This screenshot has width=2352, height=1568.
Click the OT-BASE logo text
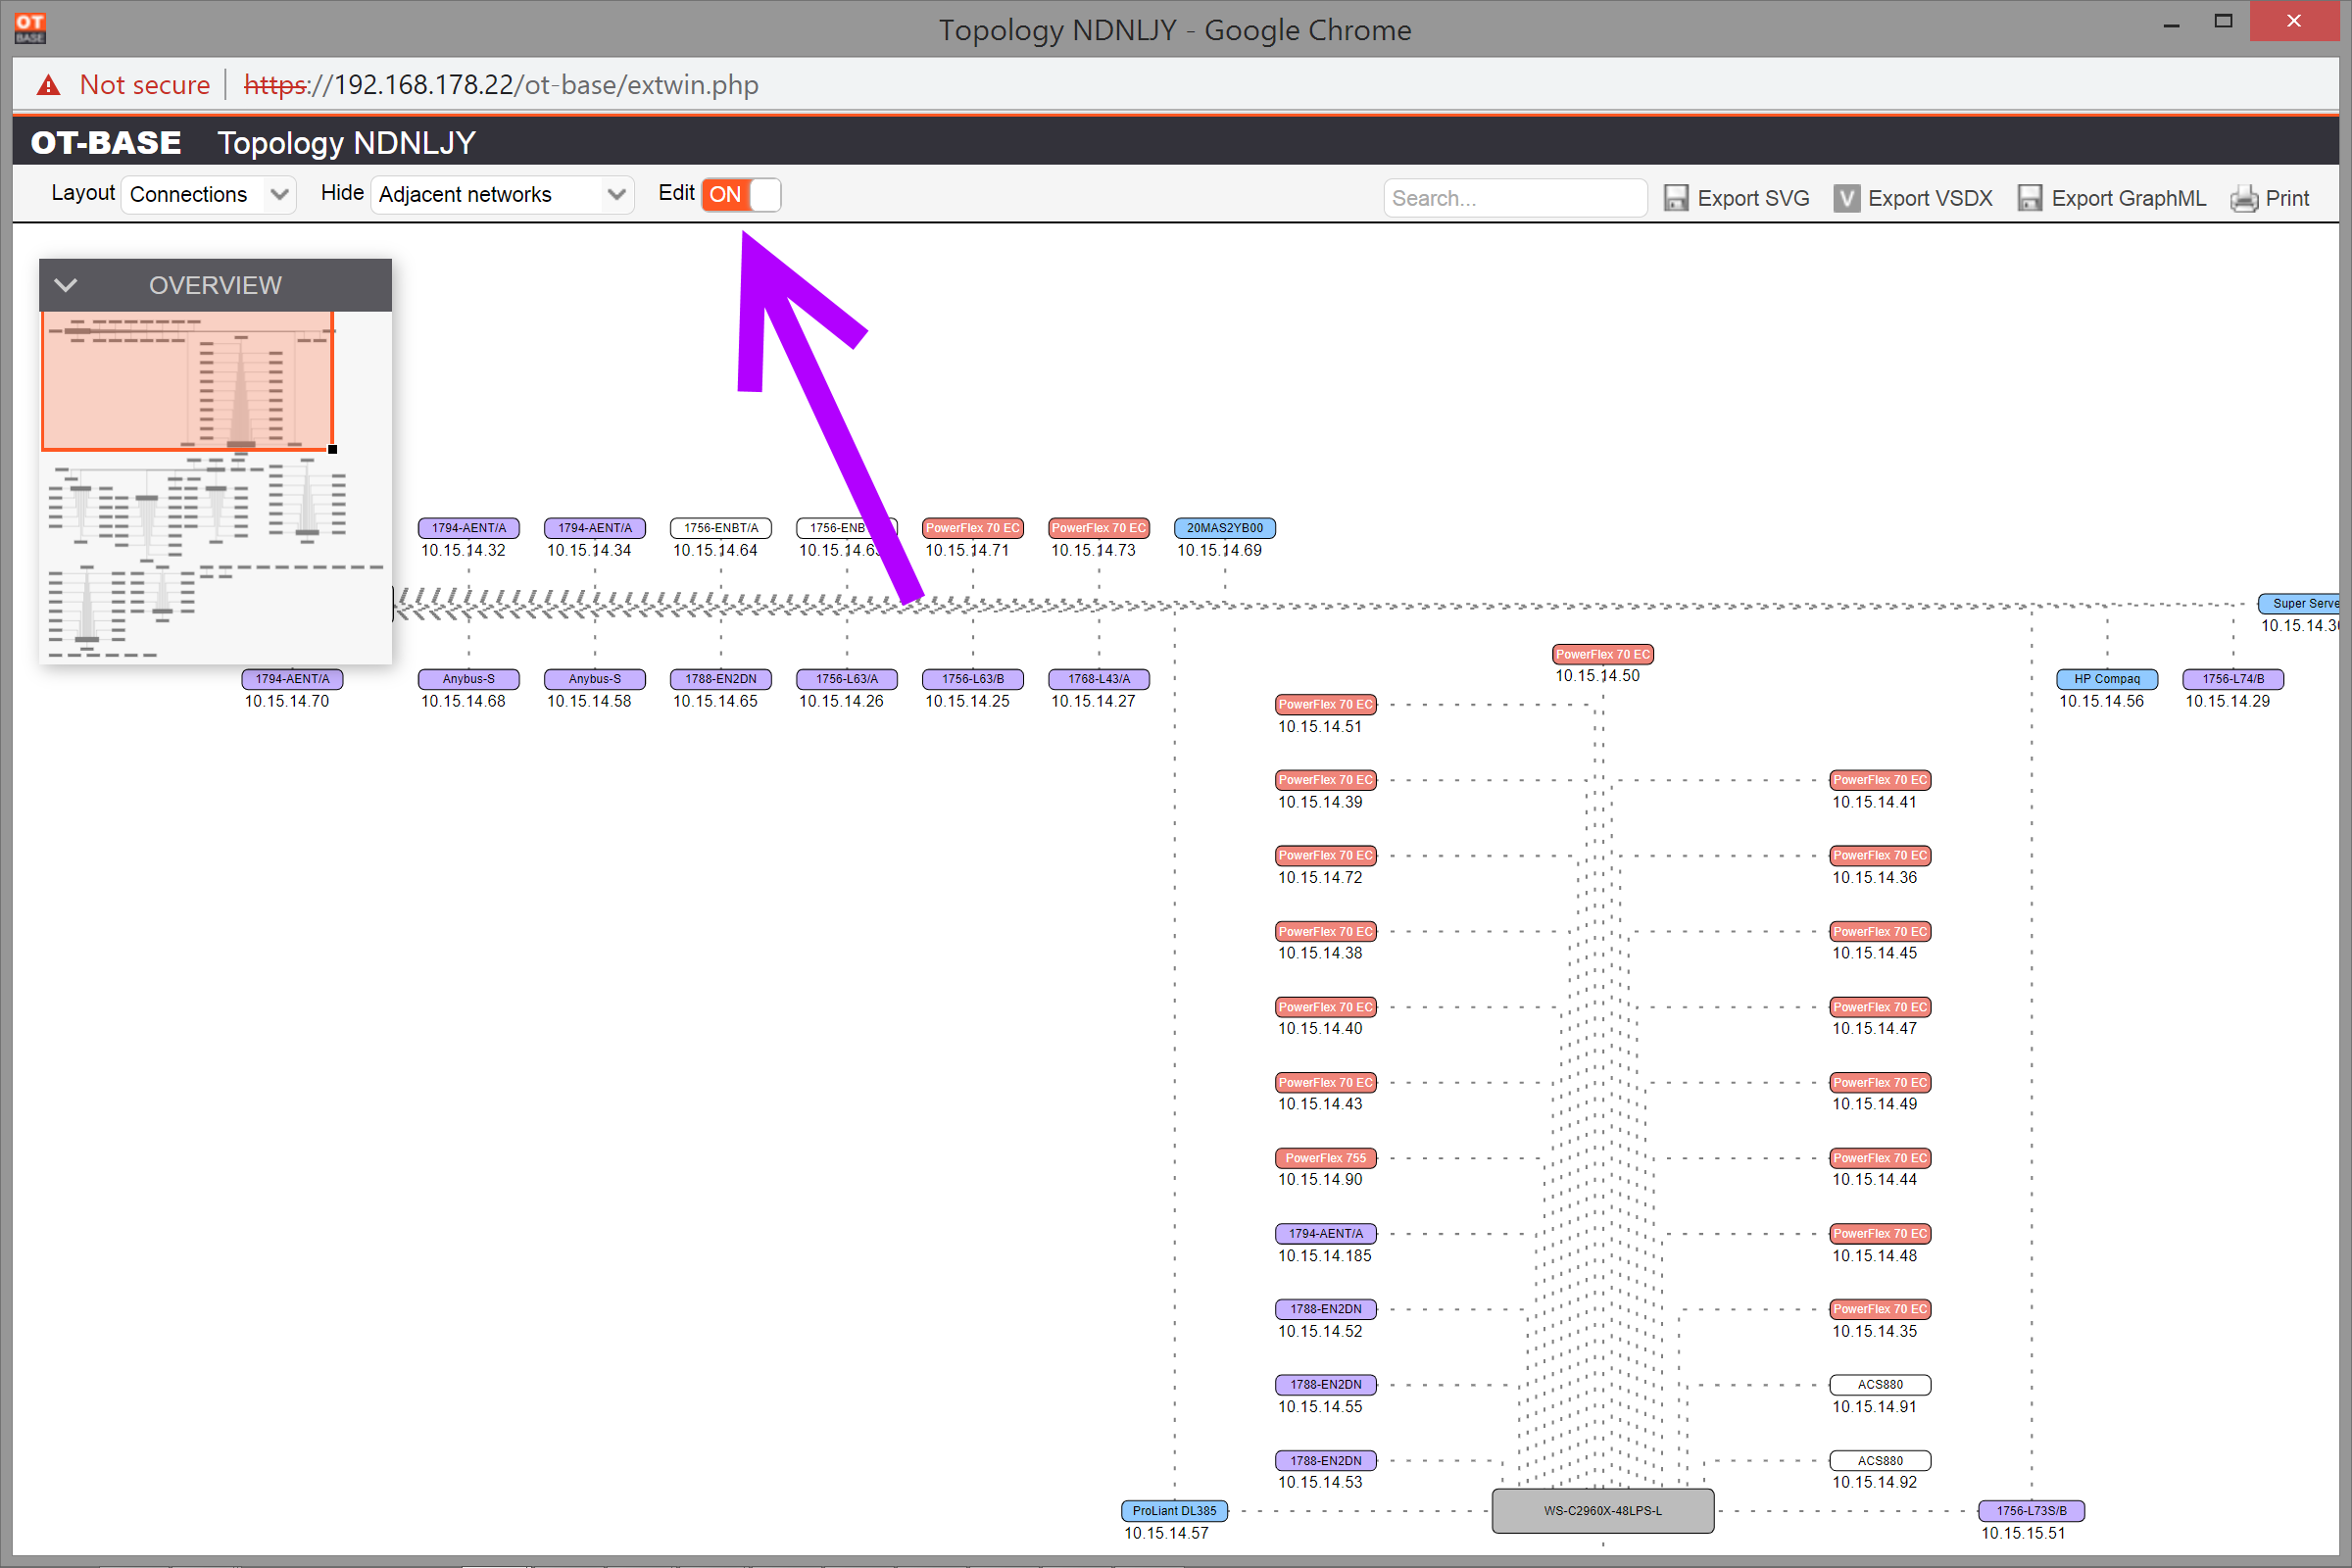(106, 143)
